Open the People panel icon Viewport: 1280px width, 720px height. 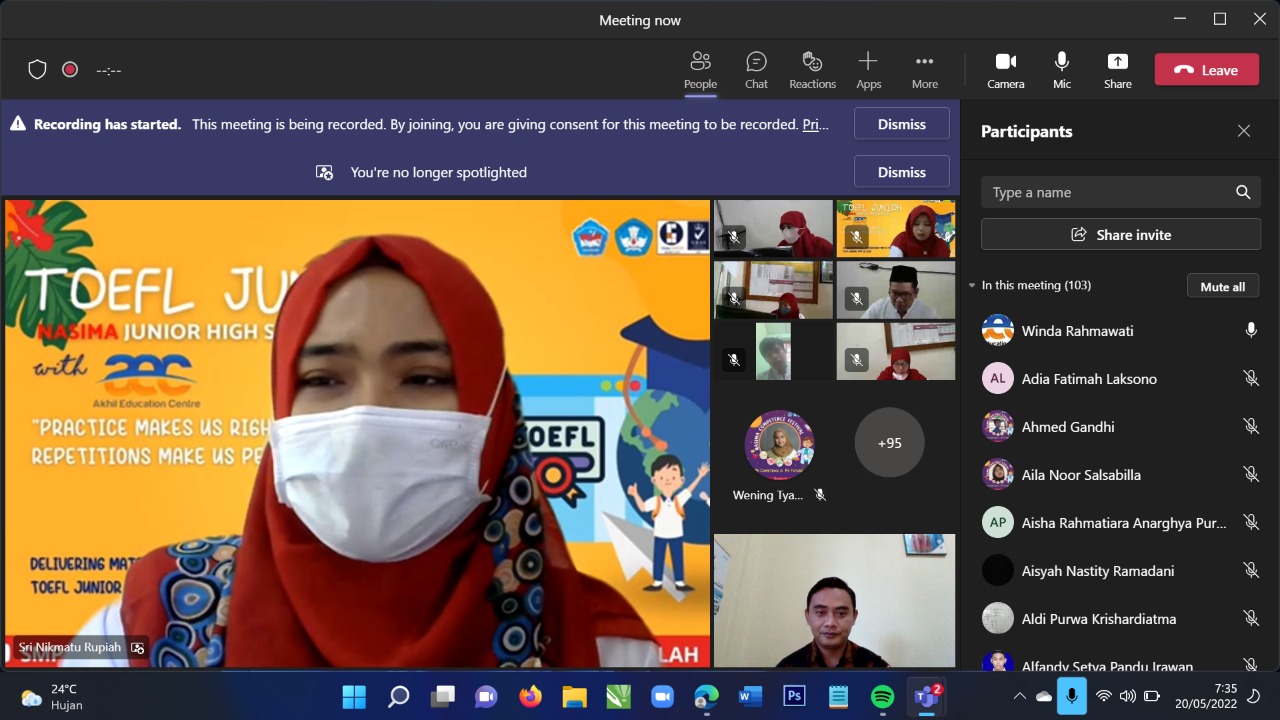pyautogui.click(x=700, y=62)
